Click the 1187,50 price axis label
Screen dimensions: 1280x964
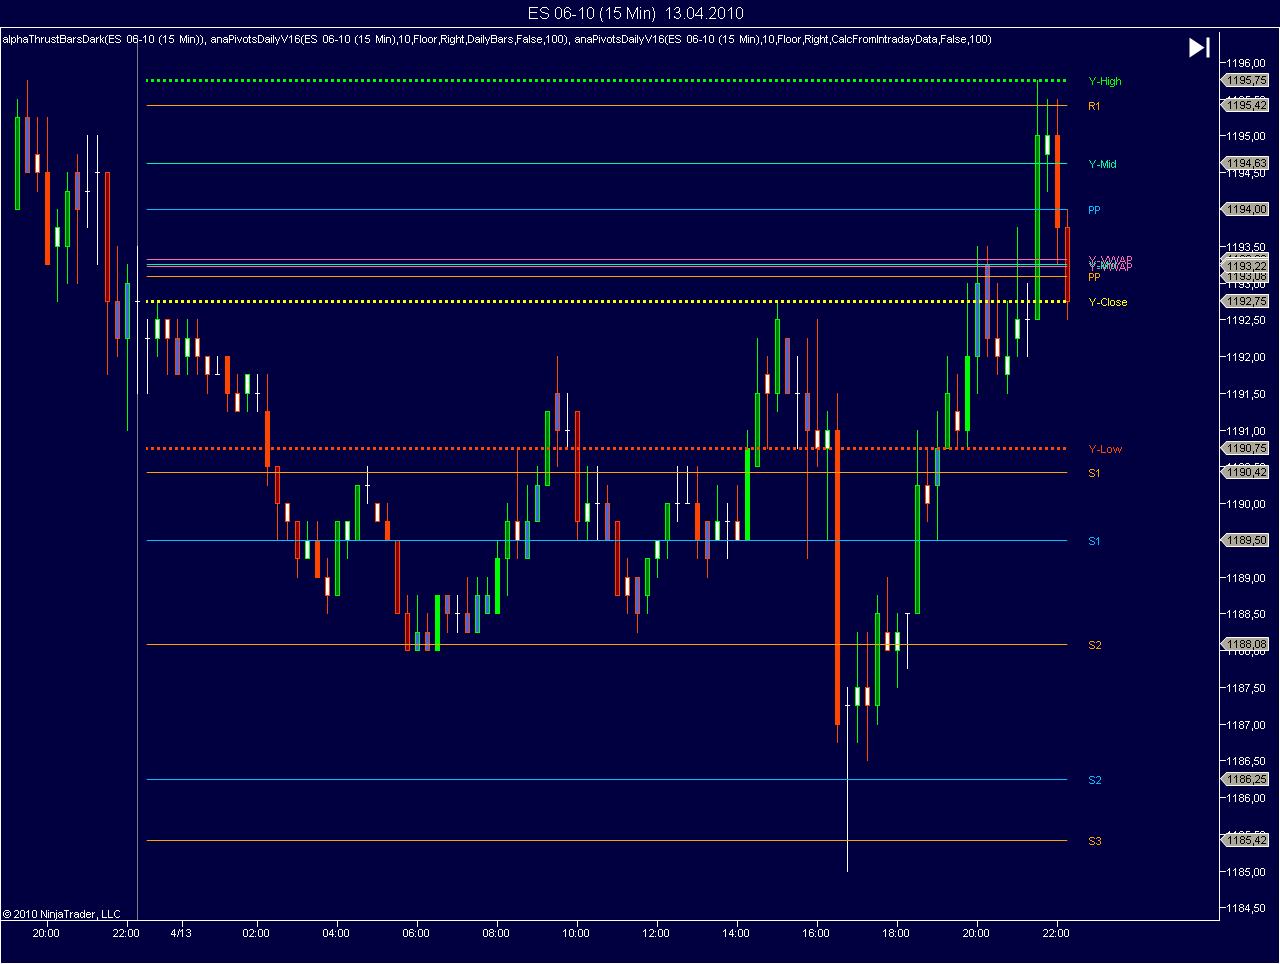1246,688
